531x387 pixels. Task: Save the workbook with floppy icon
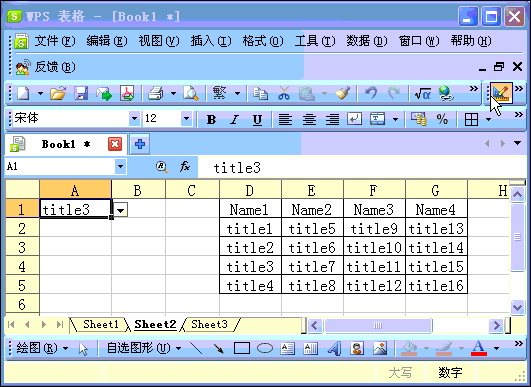pyautogui.click(x=81, y=93)
